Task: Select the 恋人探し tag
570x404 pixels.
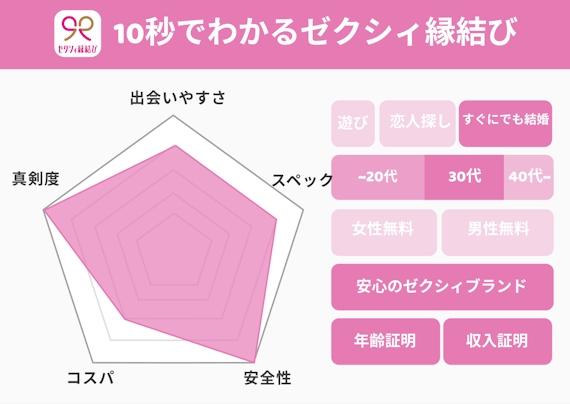Action: click(417, 123)
